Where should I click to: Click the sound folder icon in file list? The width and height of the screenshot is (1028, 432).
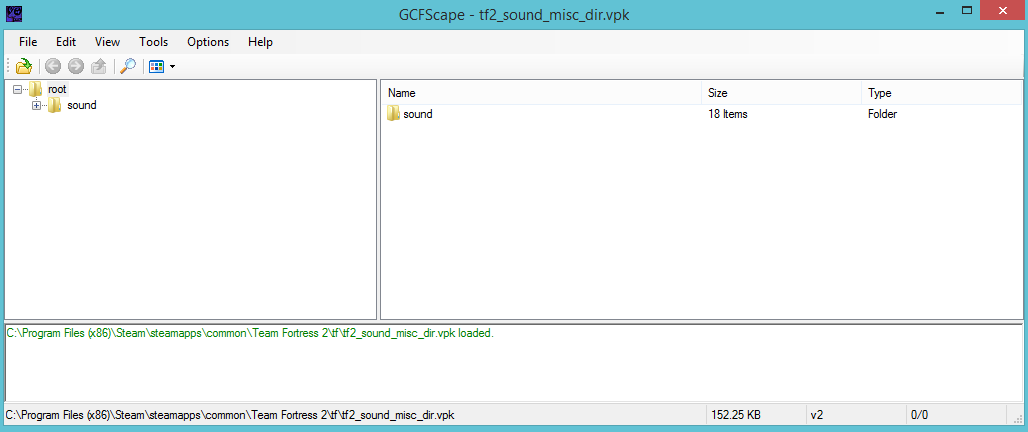click(393, 114)
